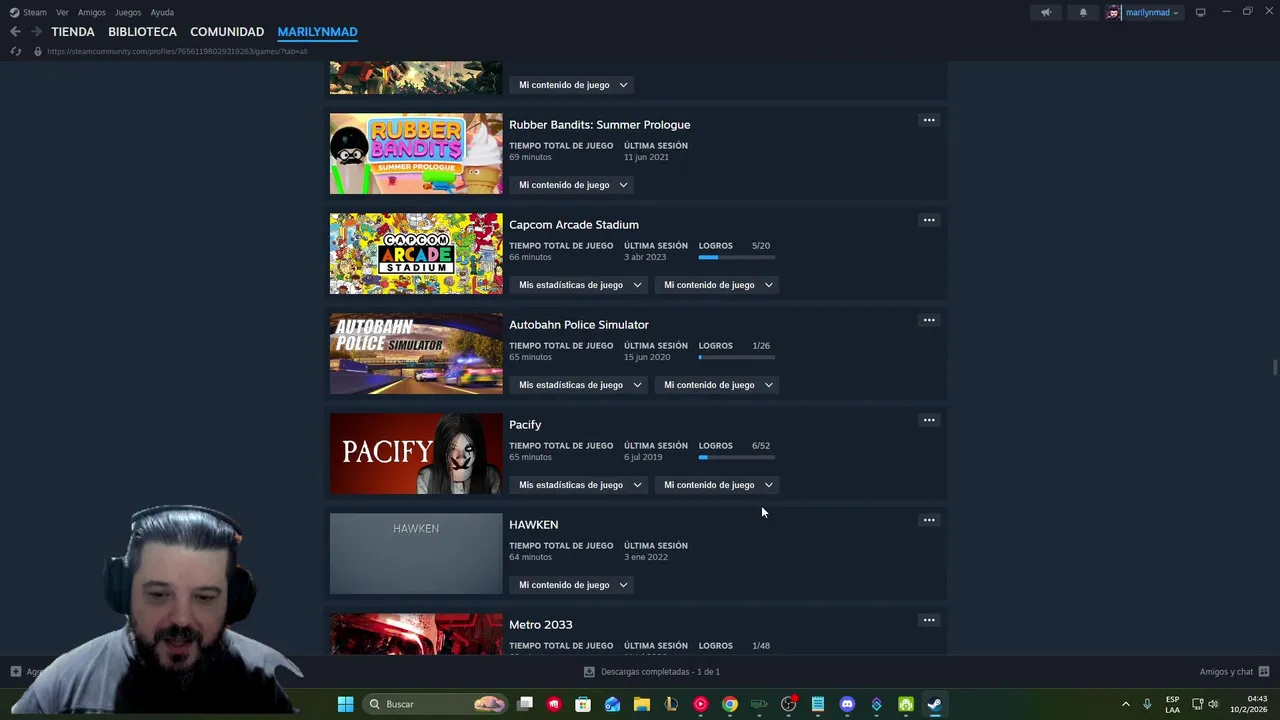Click the steamcommunity profile URL text

(177, 51)
